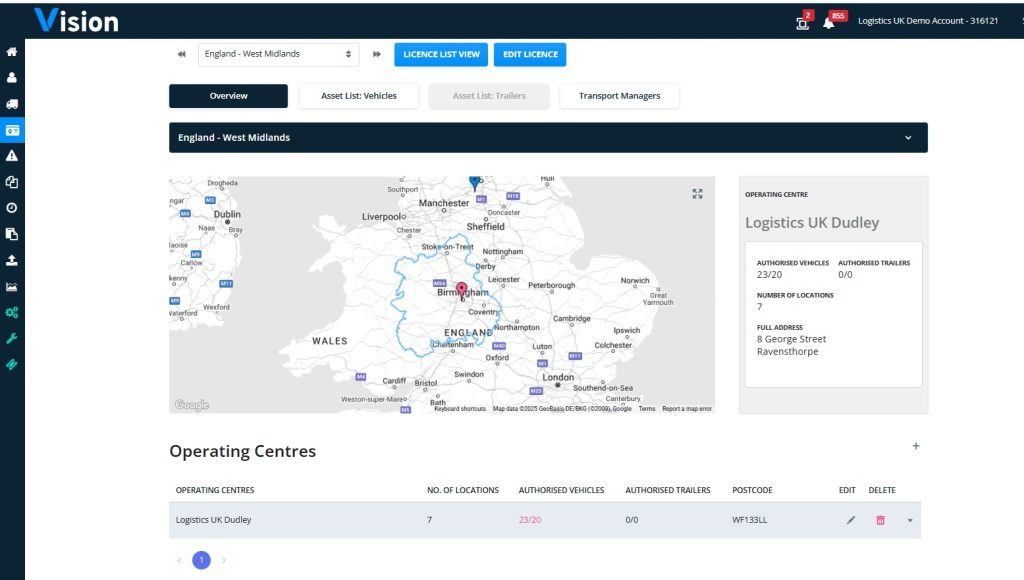Screen dimensions: 1024x580
Task: Open the green wrench tools icon
Action: (12, 338)
